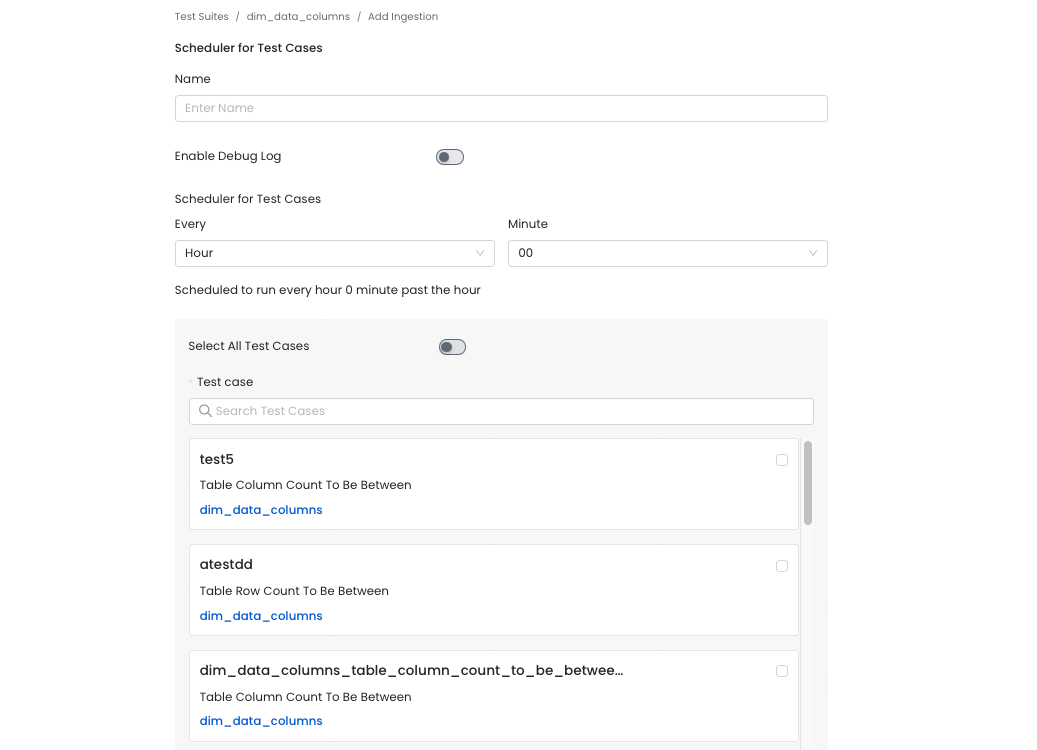This screenshot has height=750, width=1037.
Task: Open dim_data_columns link under test5
Action: [261, 510]
